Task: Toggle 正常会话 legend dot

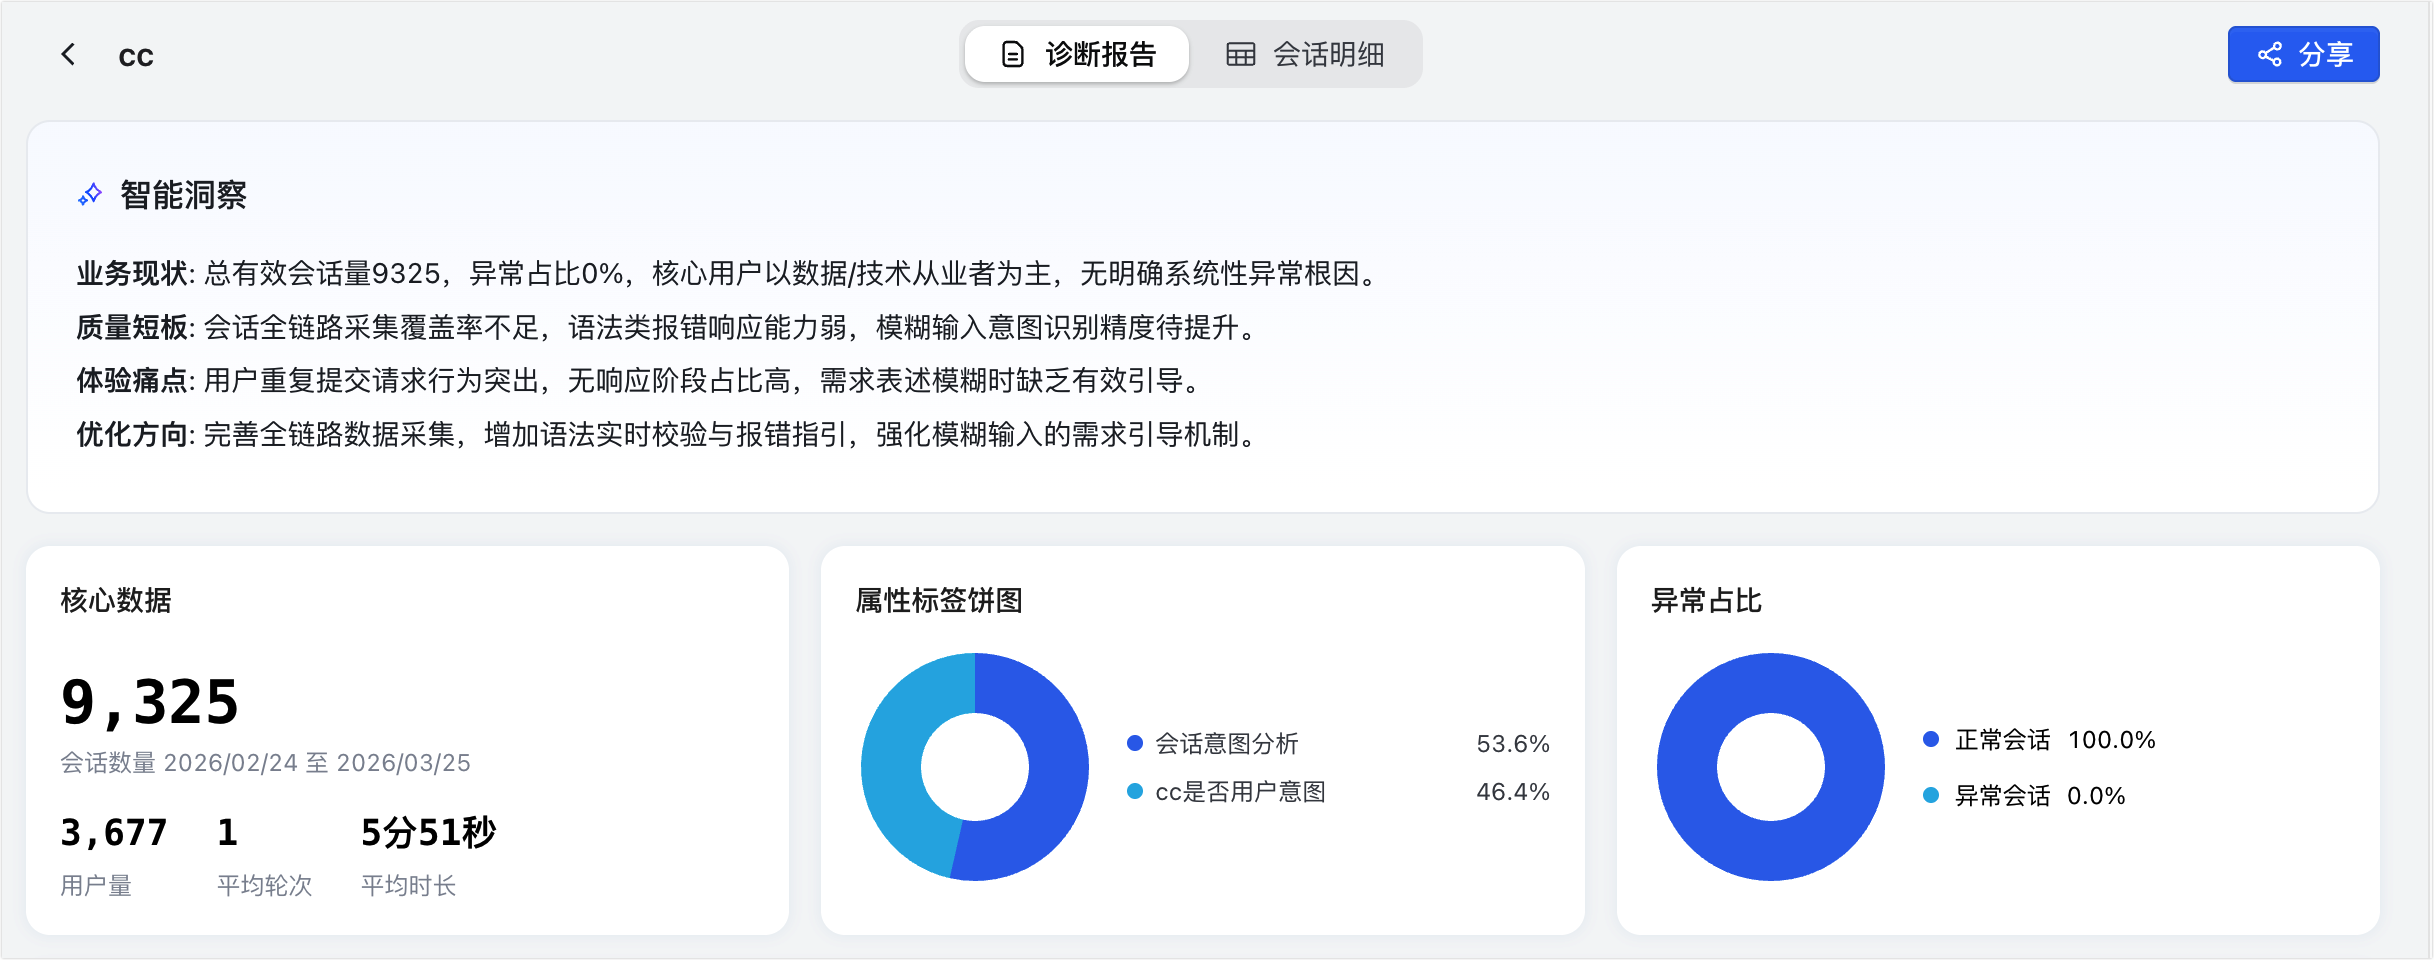Action: tap(1931, 739)
